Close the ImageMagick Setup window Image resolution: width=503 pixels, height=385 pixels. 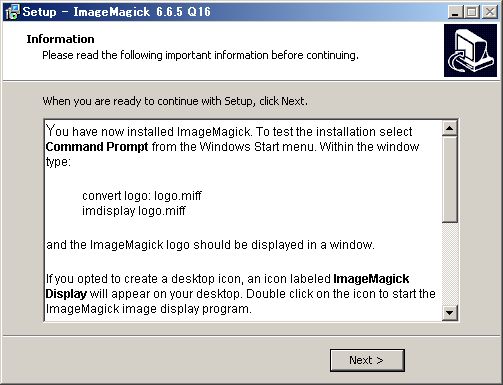(x=490, y=12)
